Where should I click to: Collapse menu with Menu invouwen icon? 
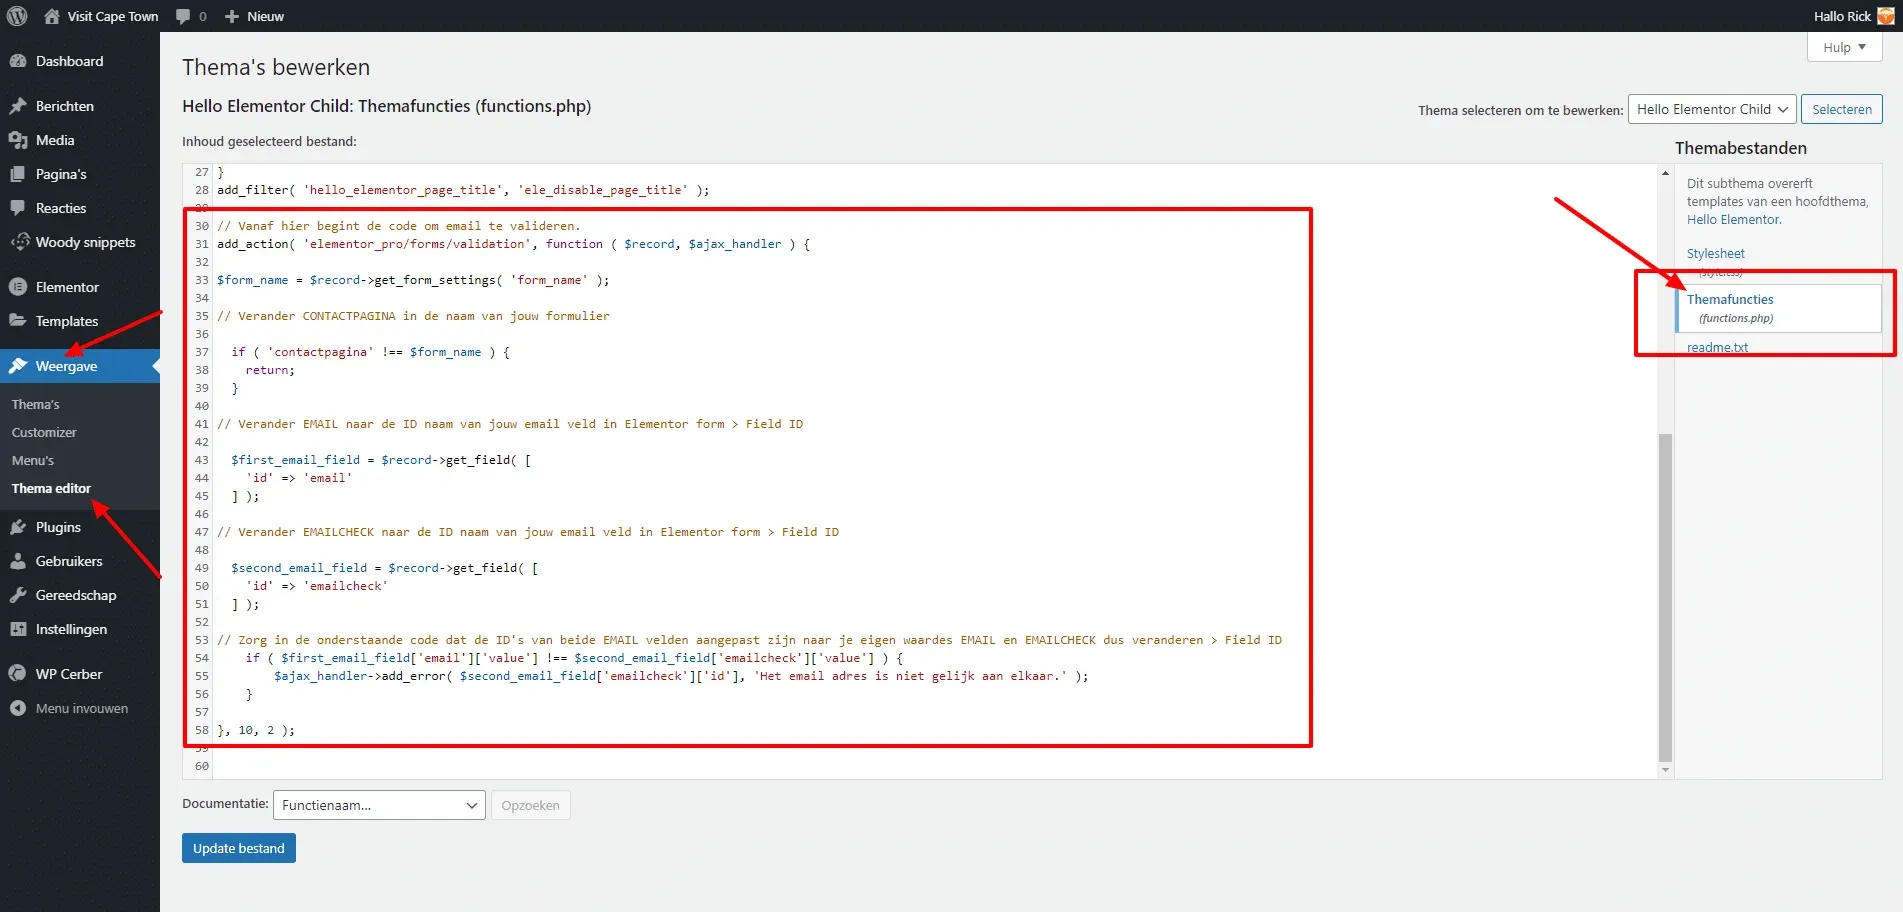18,708
